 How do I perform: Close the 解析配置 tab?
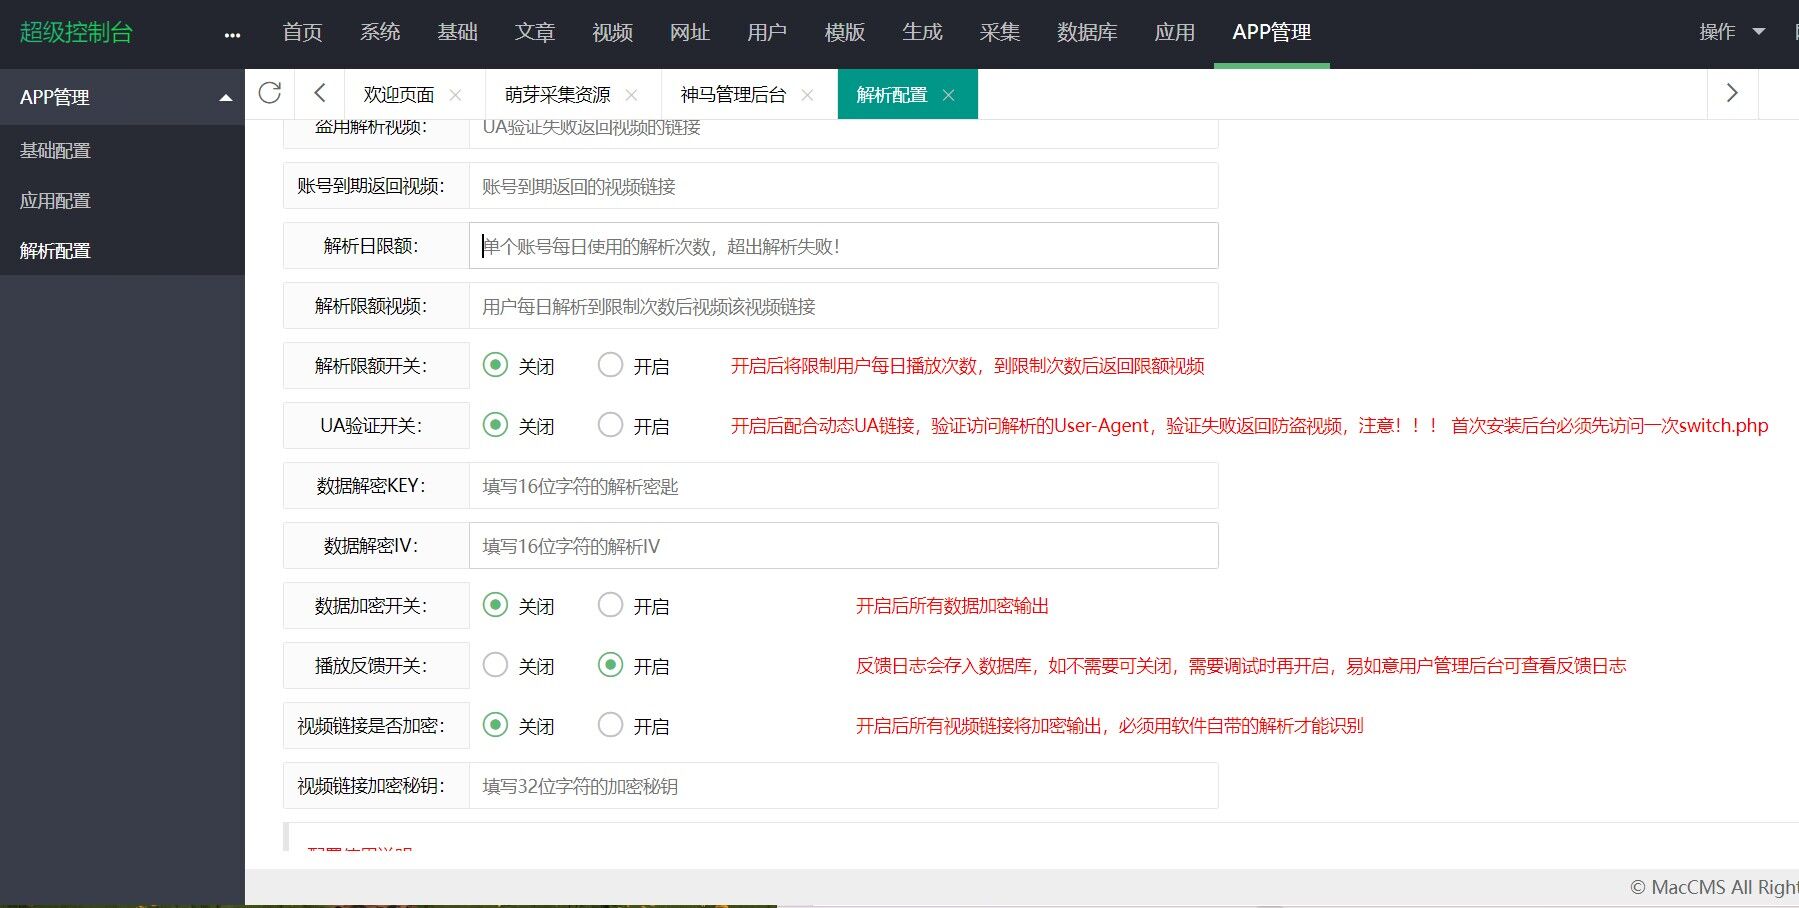(948, 95)
